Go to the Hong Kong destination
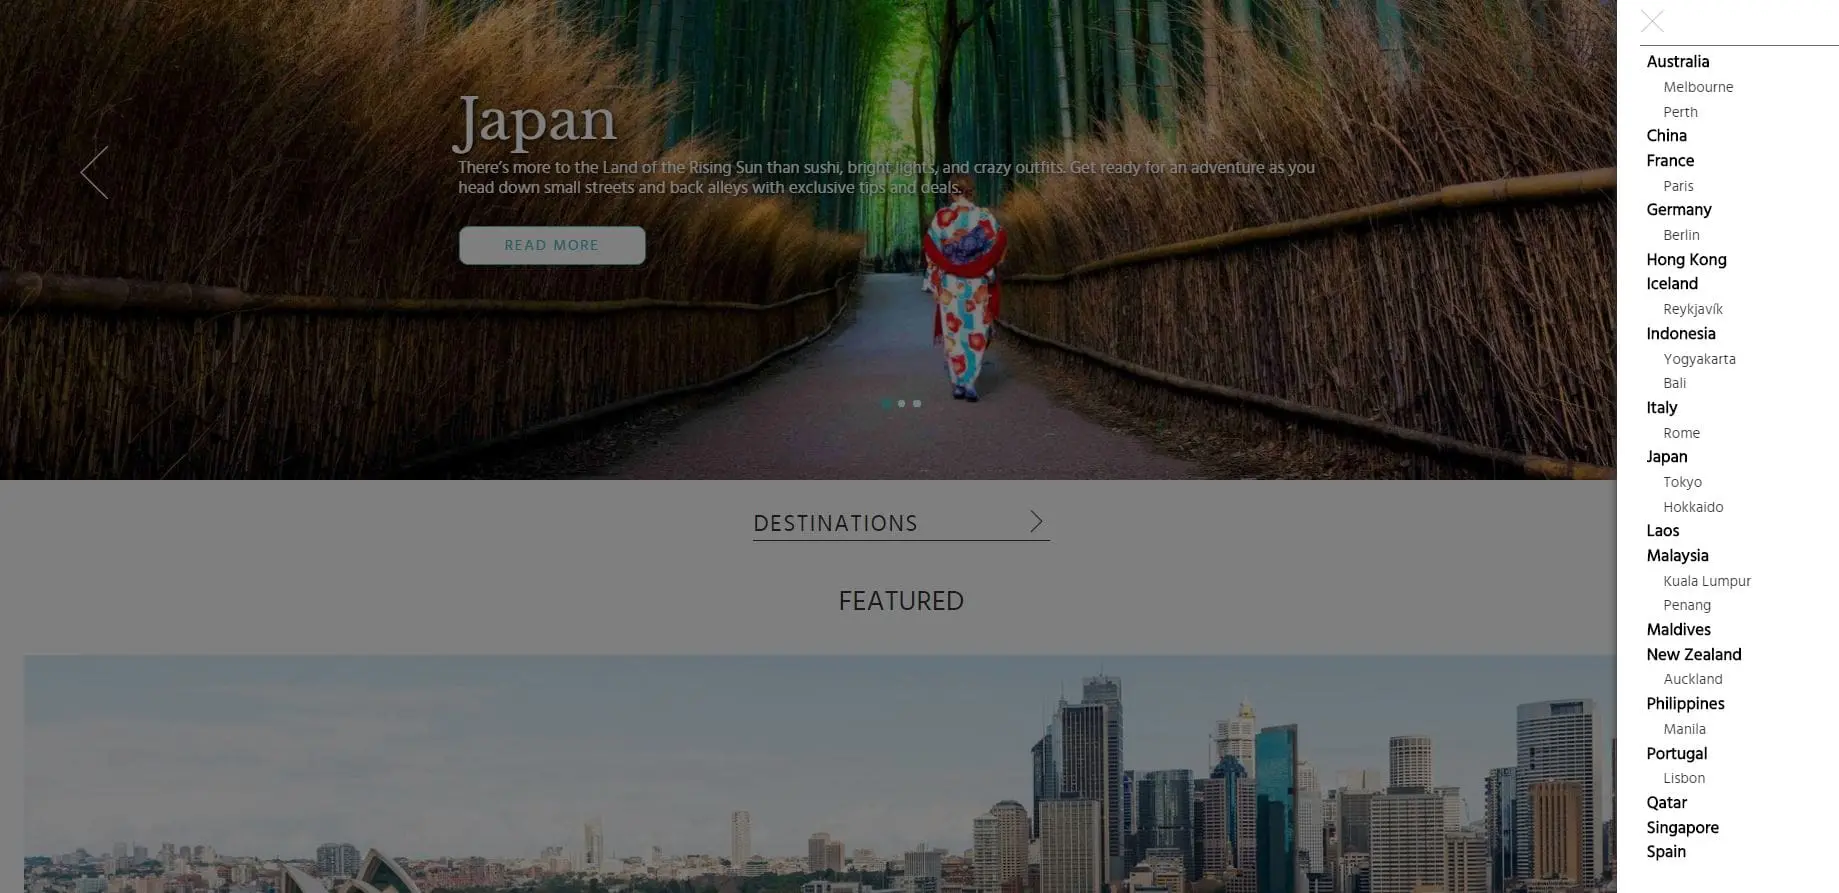 click(x=1686, y=260)
